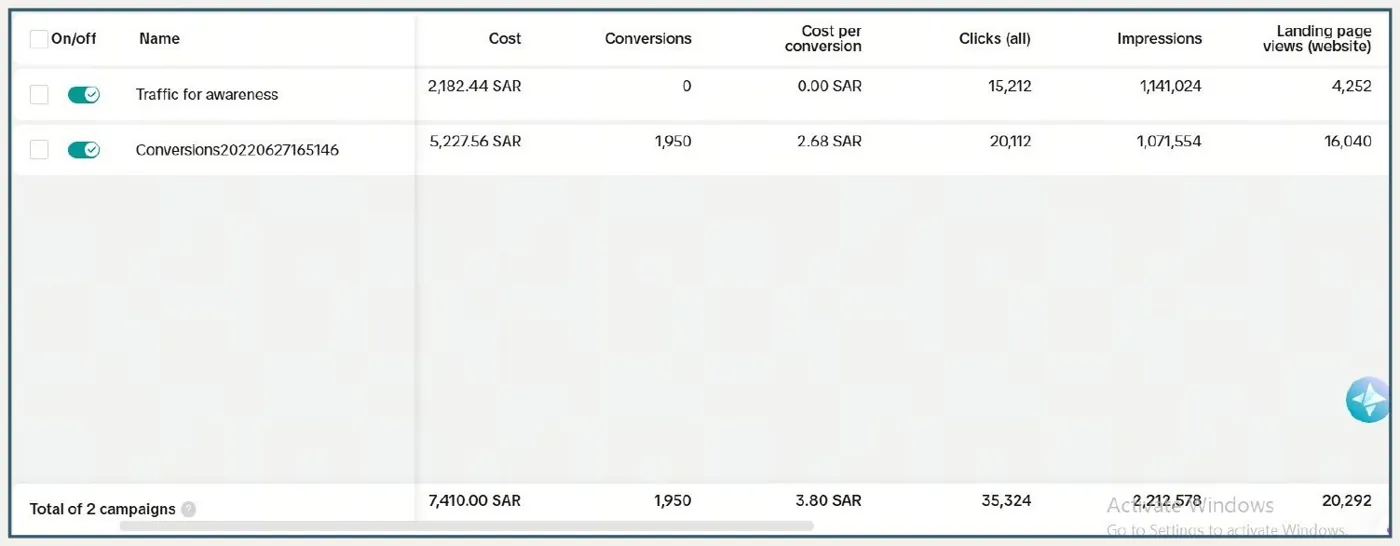Select the 0 conversions value for Traffic for awareness
This screenshot has height=546, width=1400.
click(687, 86)
